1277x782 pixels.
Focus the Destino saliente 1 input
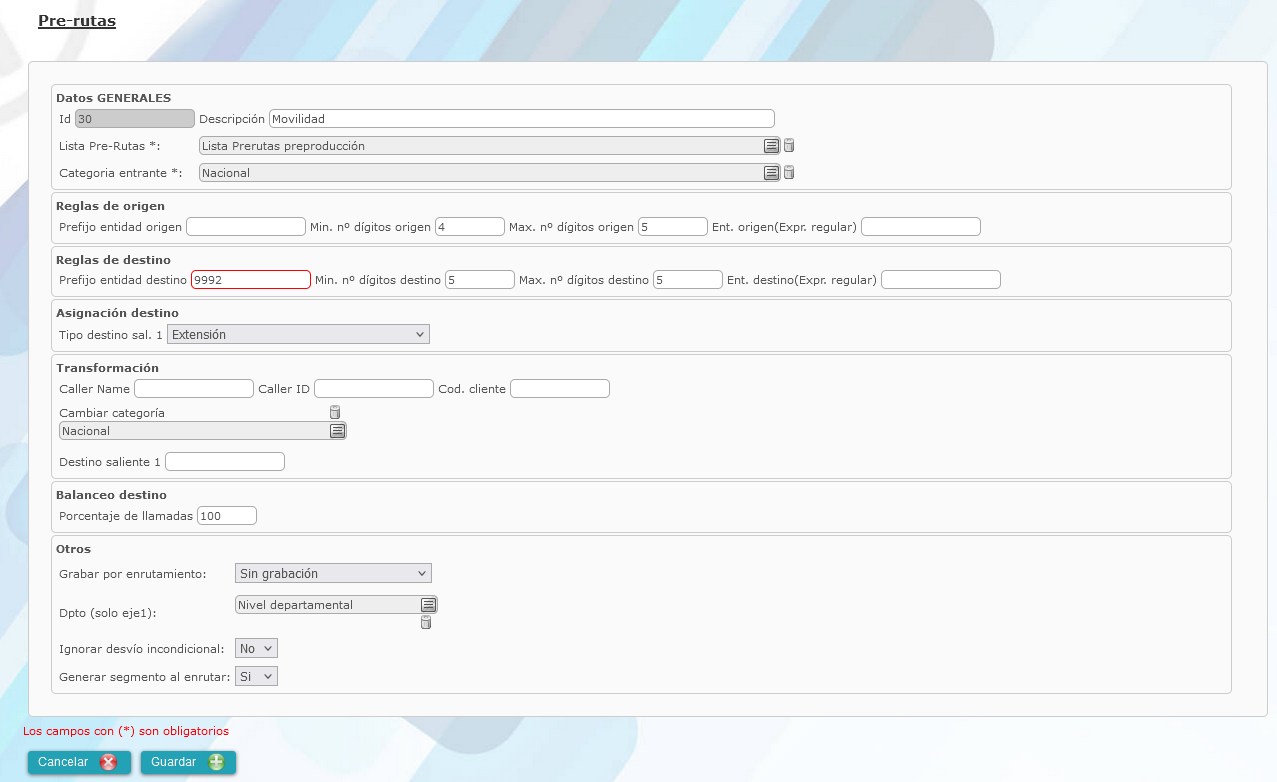(x=225, y=462)
